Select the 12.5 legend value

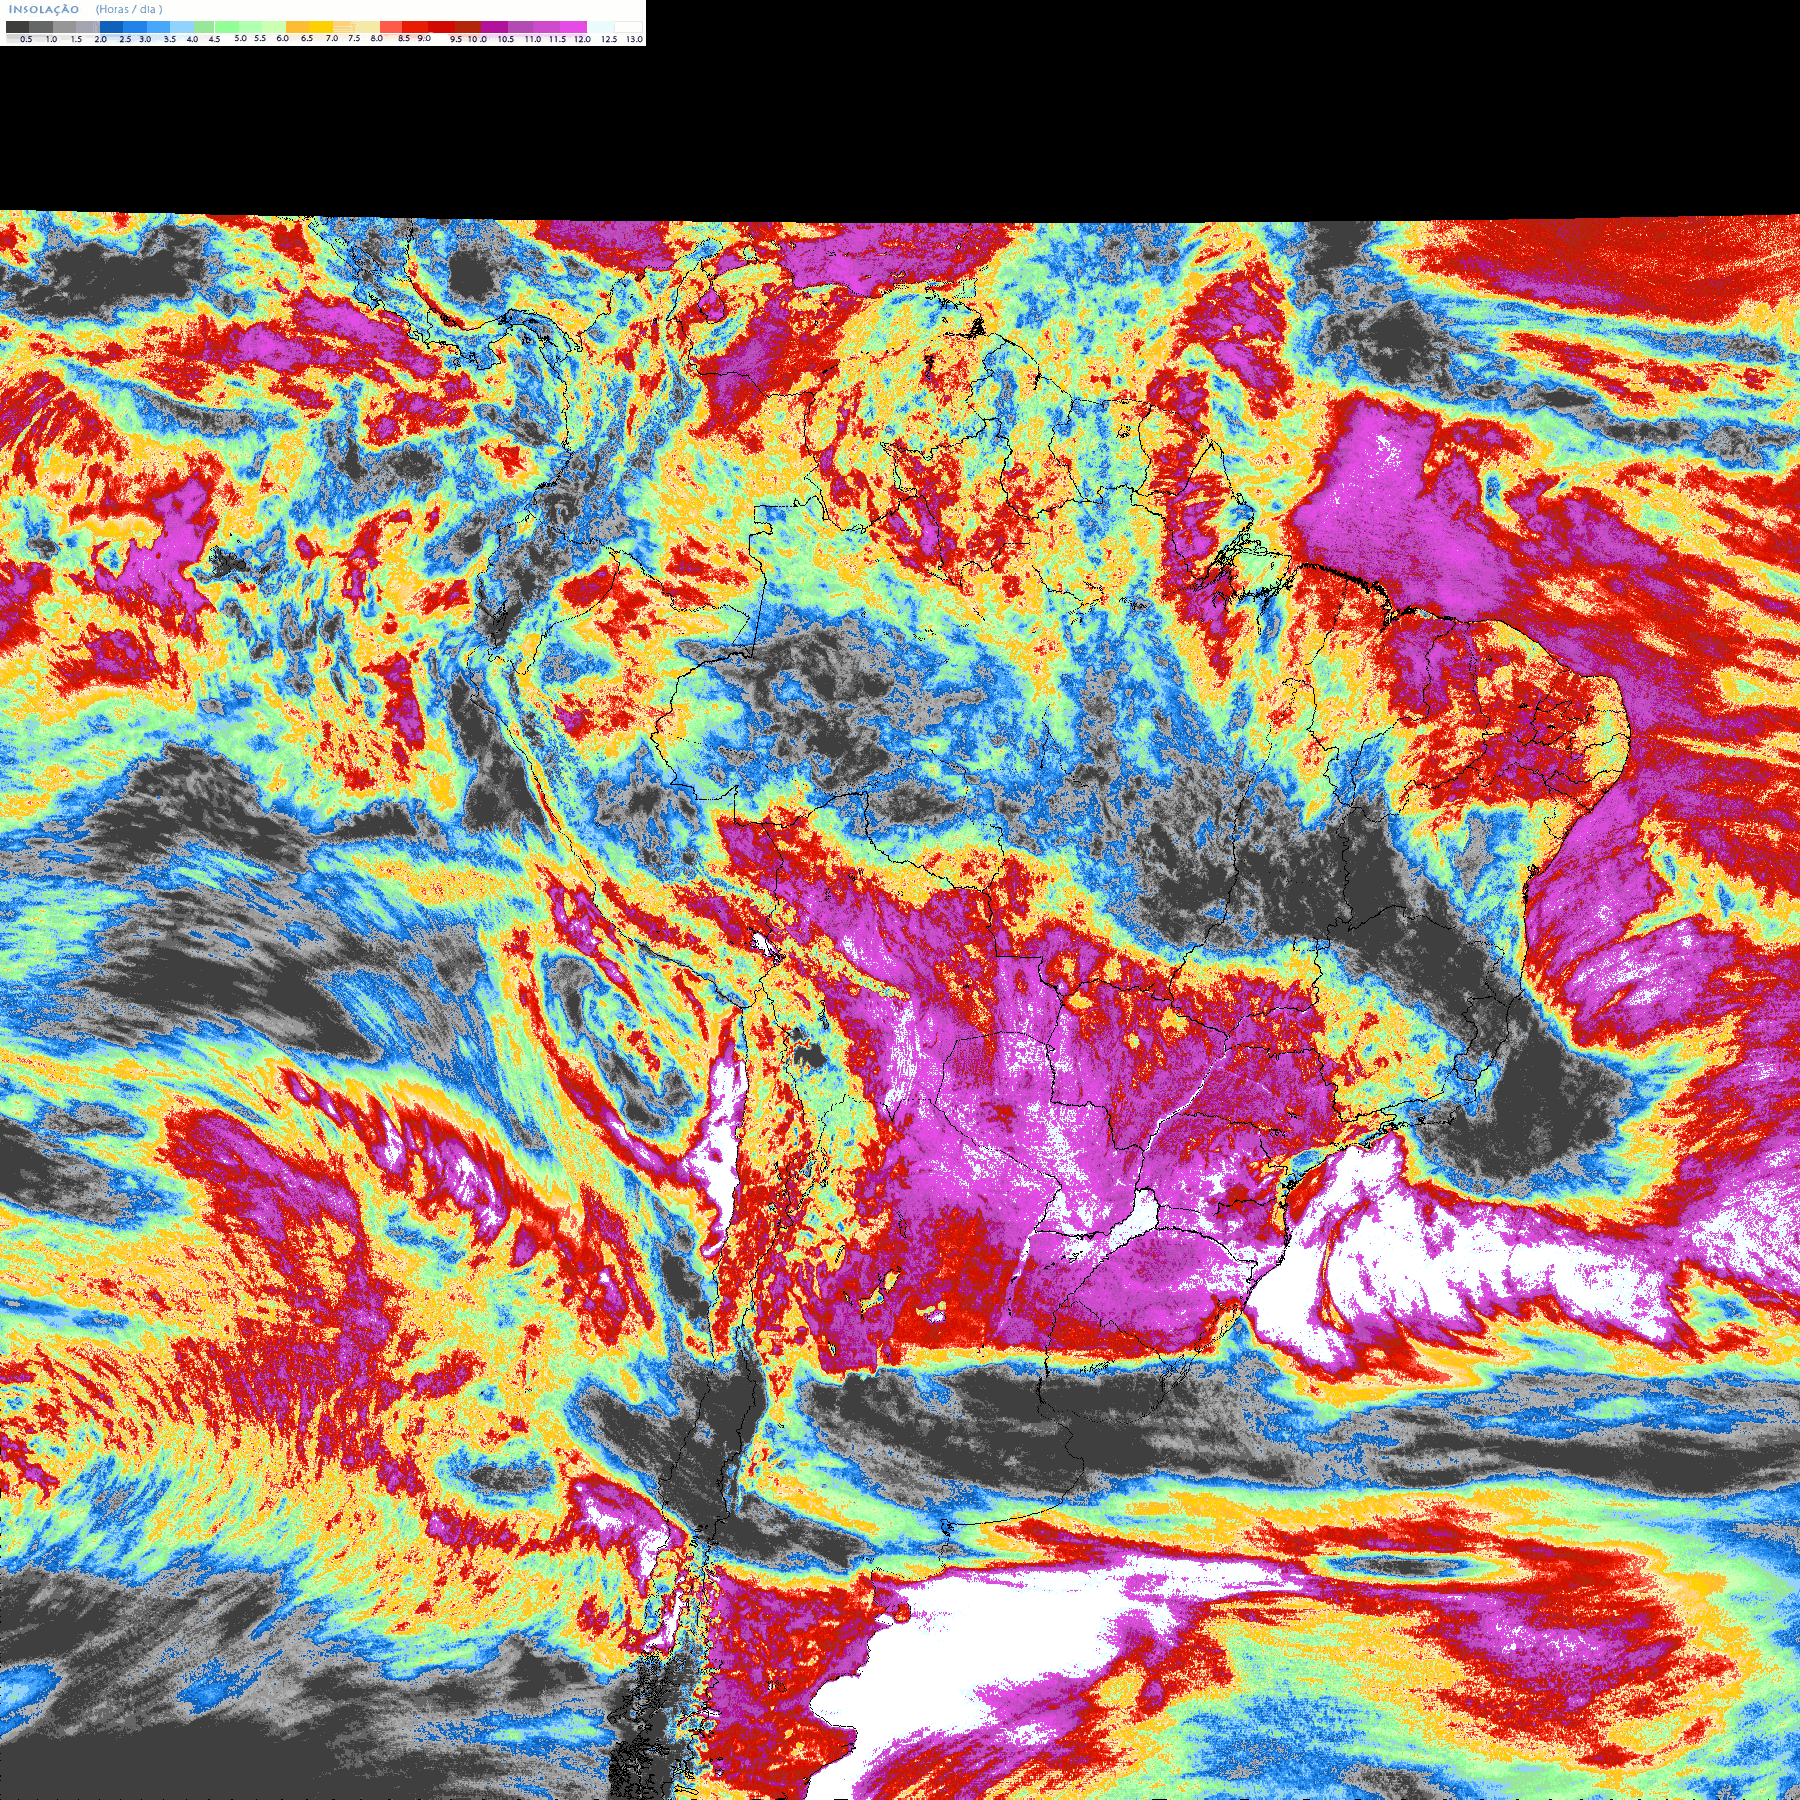pyautogui.click(x=609, y=39)
